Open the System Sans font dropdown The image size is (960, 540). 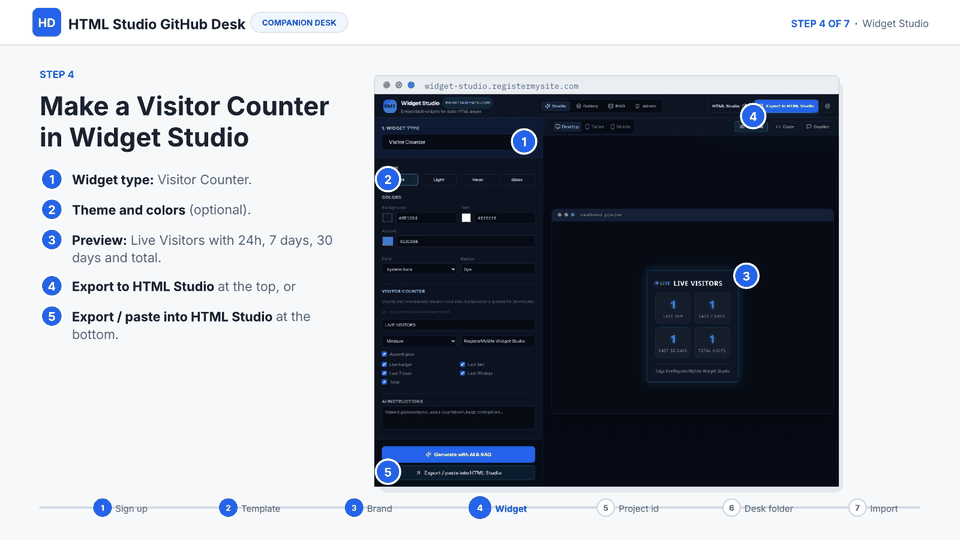pos(419,269)
